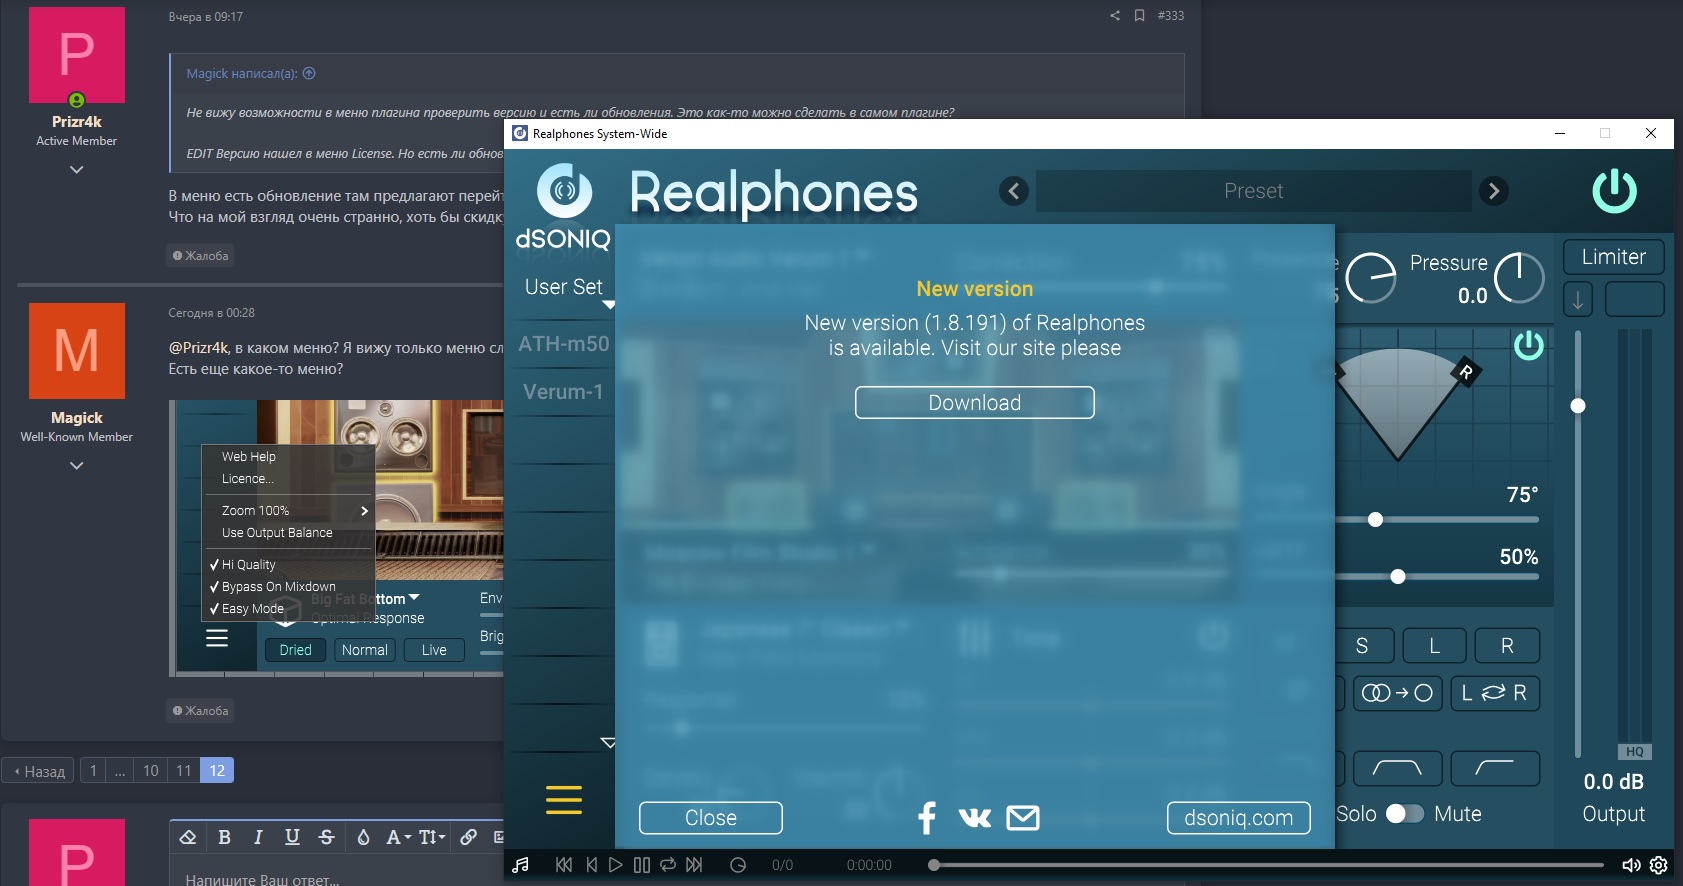Open the font size dropdown in the editor
Viewport: 1683px width, 886px height.
pos(432,837)
